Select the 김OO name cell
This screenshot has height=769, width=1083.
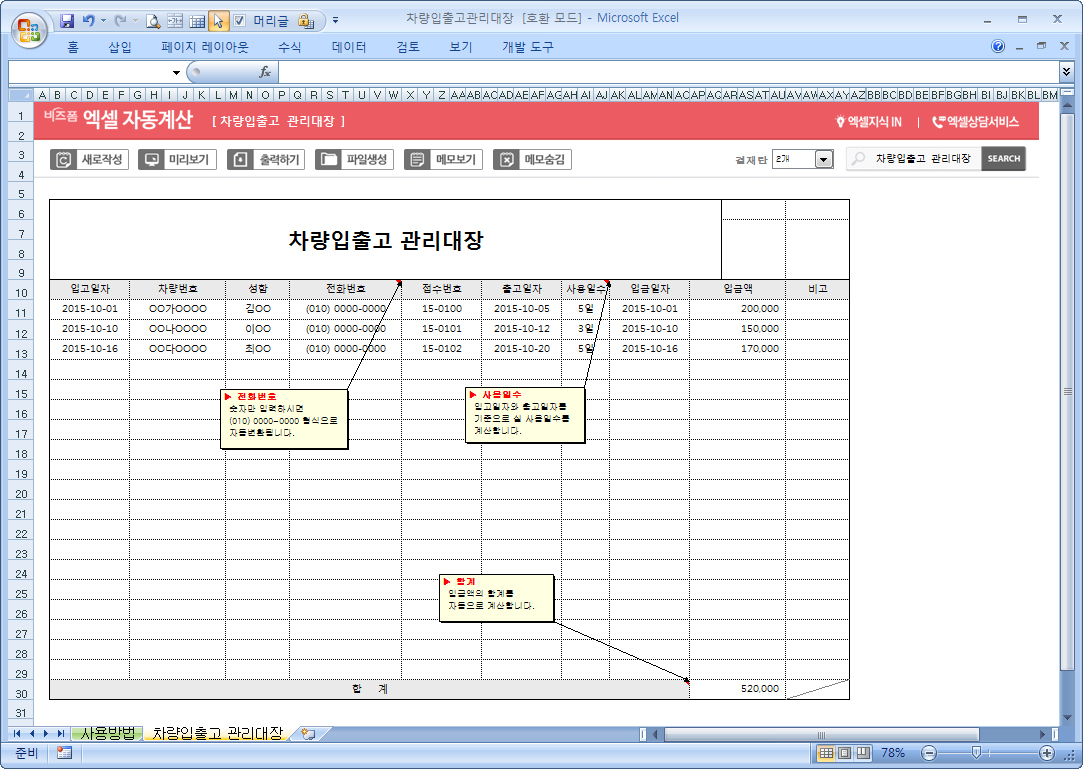point(258,309)
